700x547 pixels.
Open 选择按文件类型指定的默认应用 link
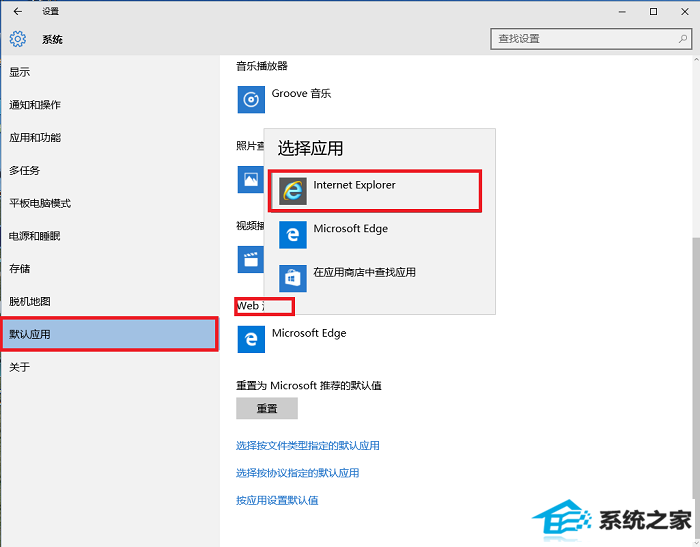(x=308, y=446)
